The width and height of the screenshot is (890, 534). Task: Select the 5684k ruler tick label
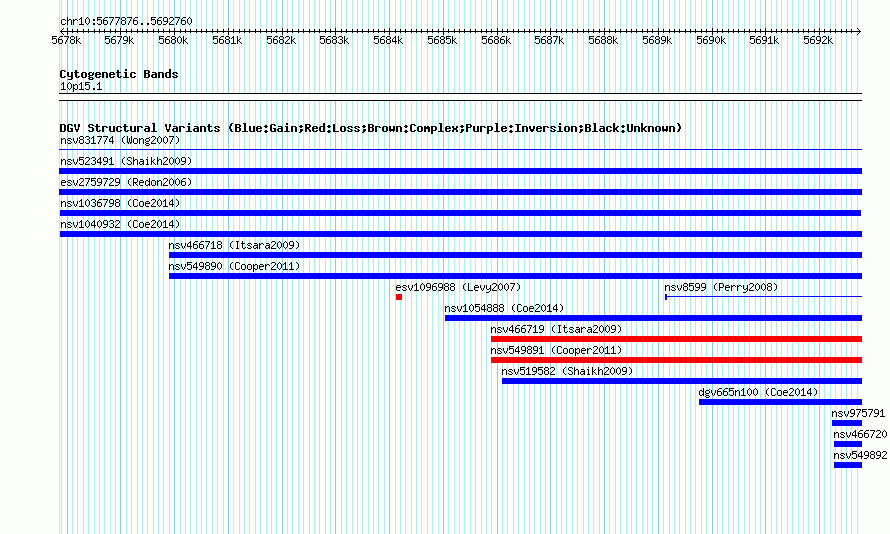[388, 40]
